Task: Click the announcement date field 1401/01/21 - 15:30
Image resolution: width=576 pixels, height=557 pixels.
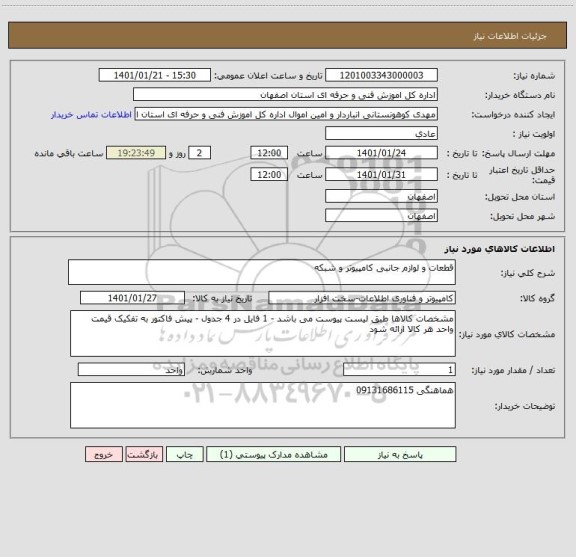Action: [x=155, y=75]
